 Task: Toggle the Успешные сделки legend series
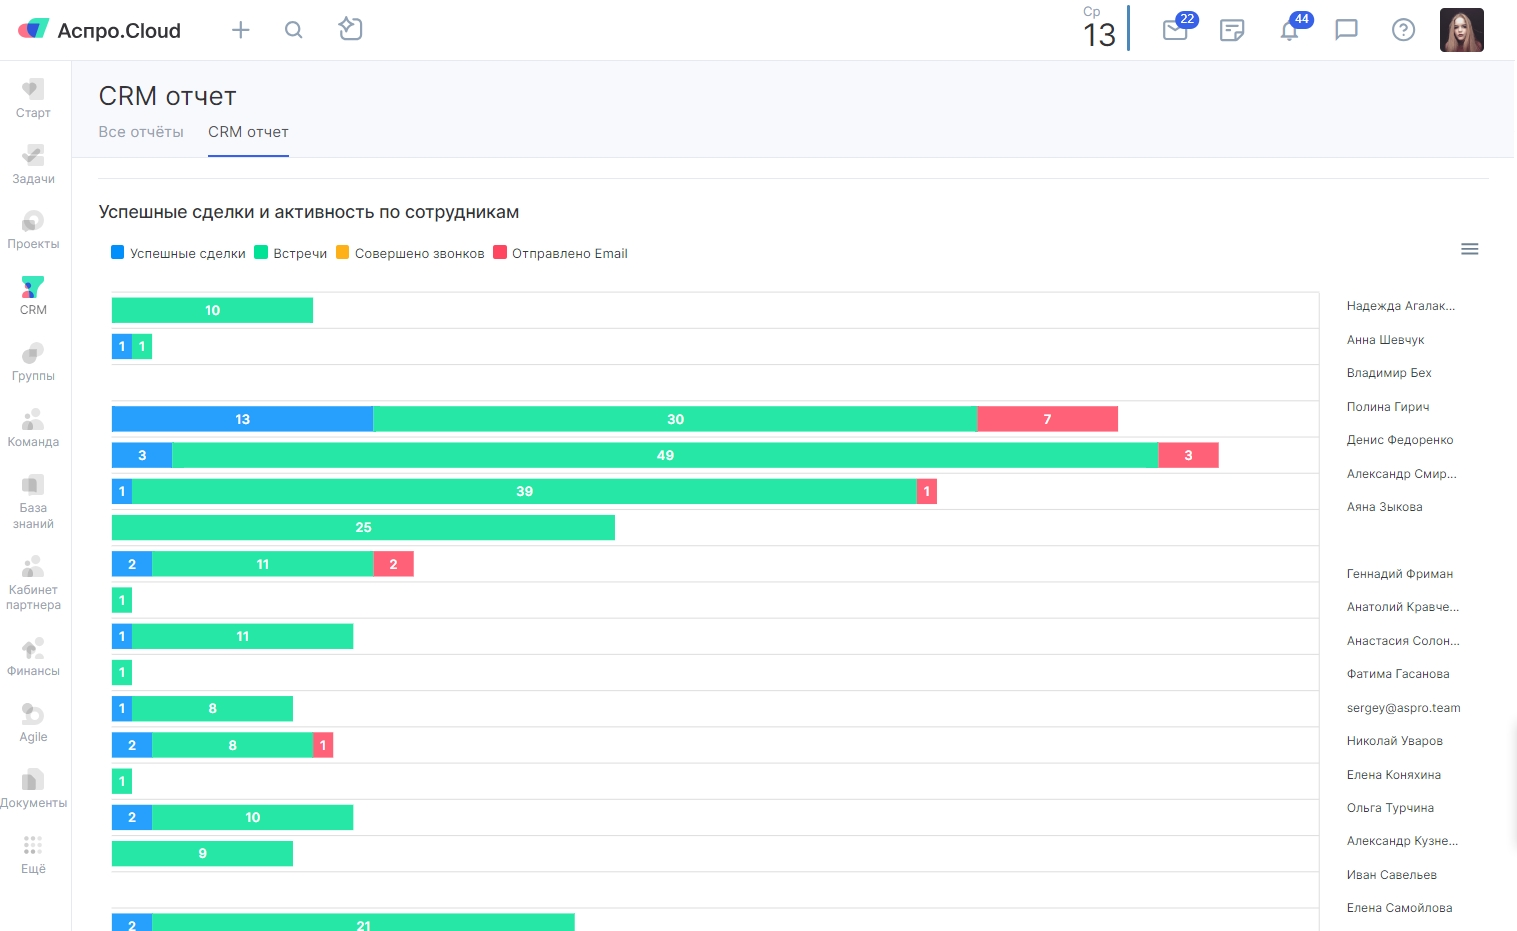pos(178,253)
